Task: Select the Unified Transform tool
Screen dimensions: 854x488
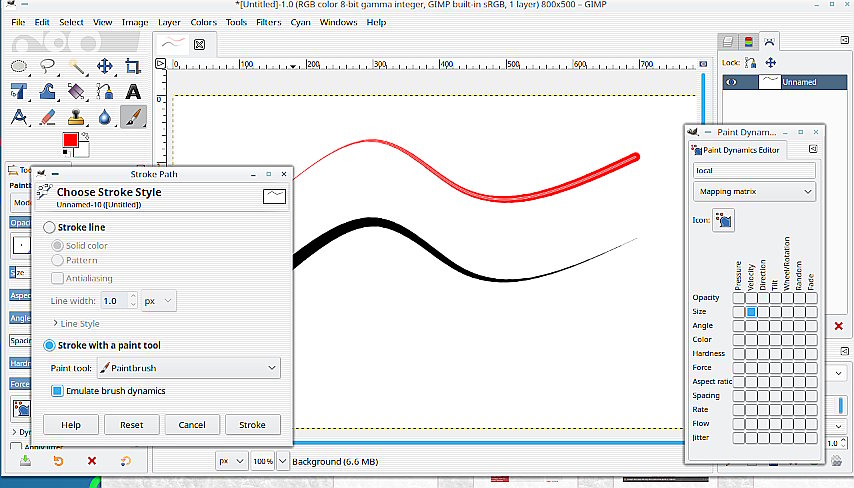Action: pos(19,91)
